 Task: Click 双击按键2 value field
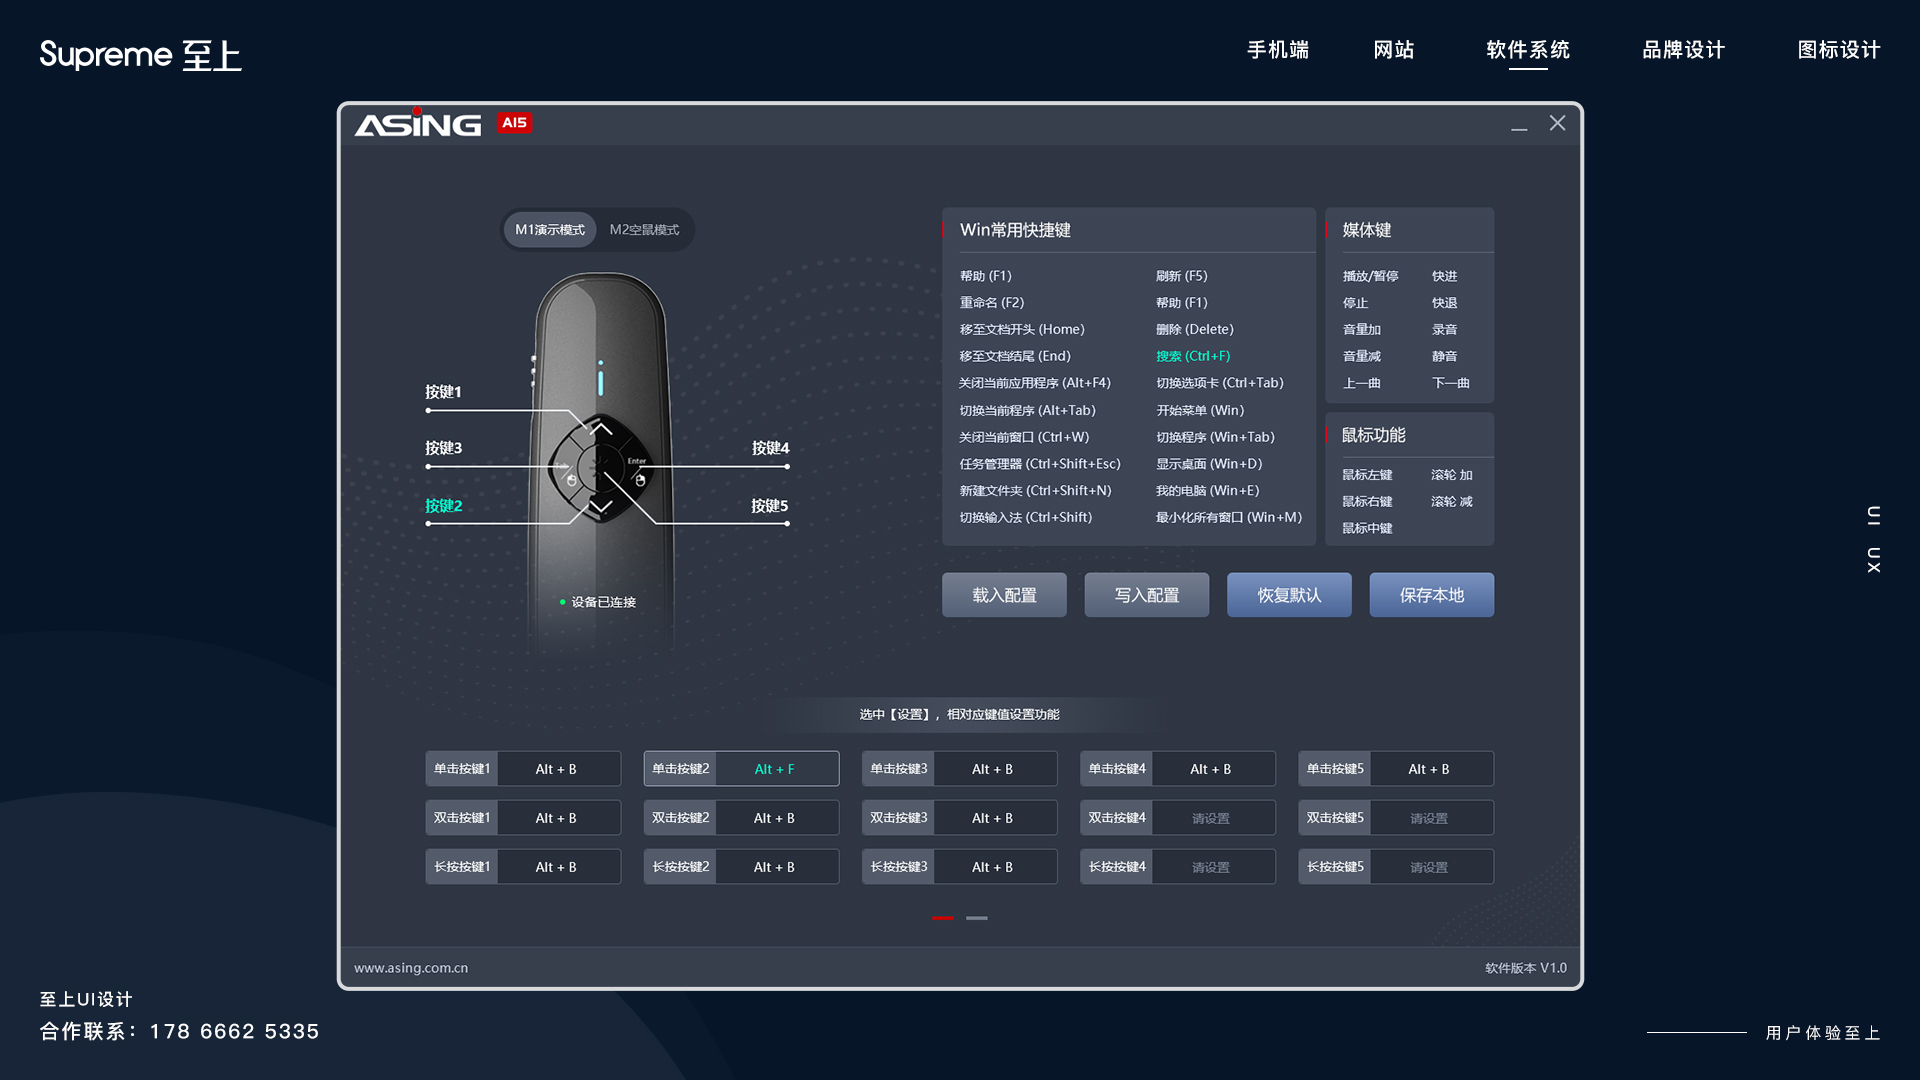coord(776,818)
